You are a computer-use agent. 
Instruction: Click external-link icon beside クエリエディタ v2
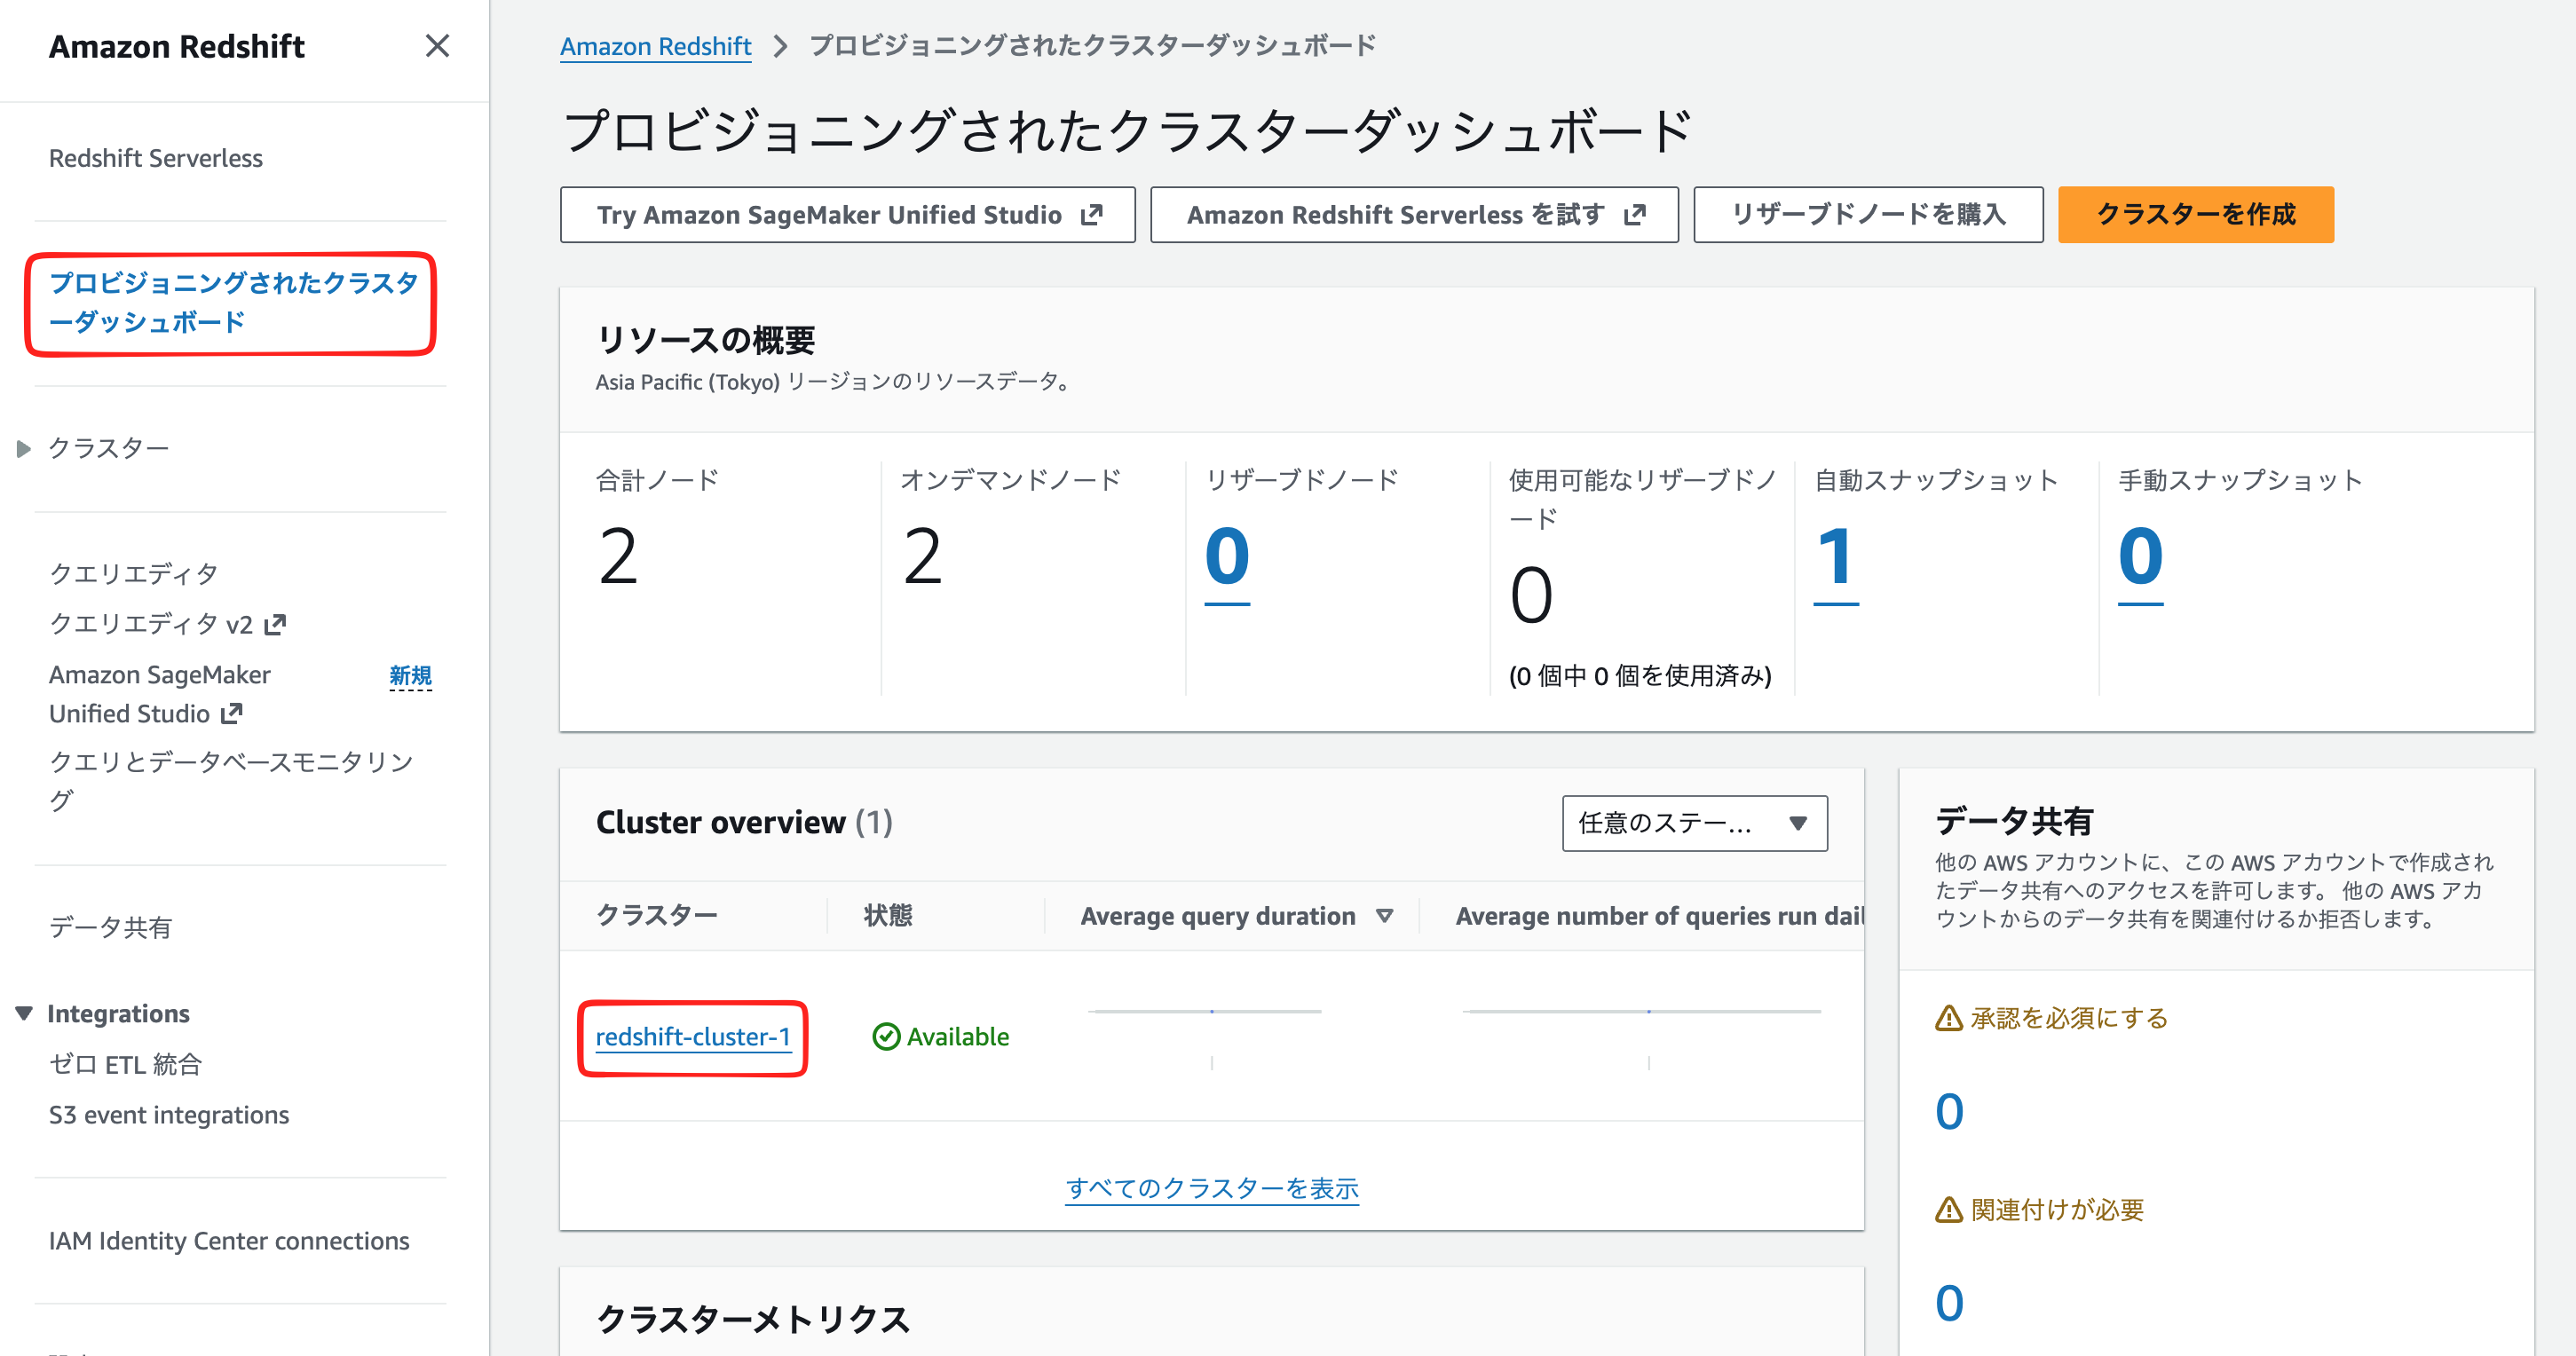(275, 625)
